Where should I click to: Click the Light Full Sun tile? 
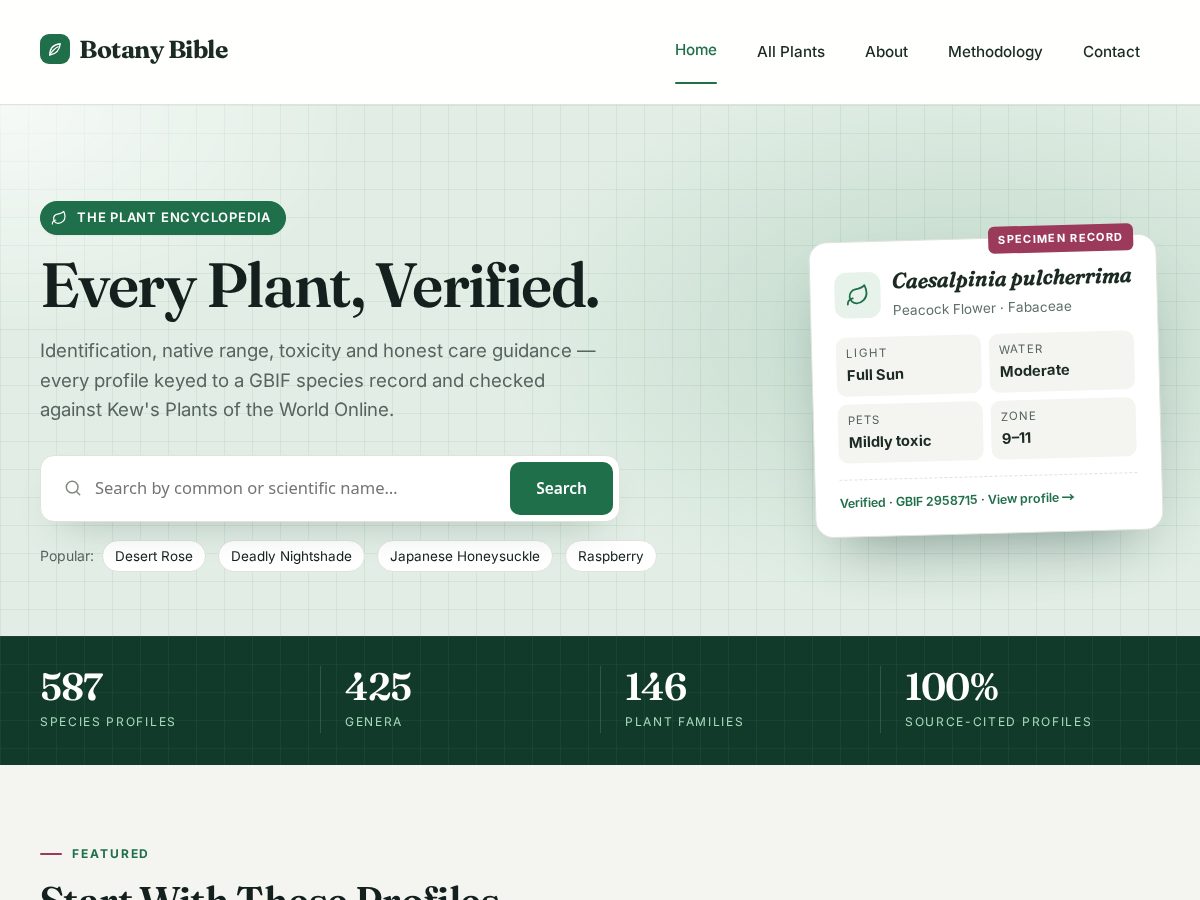click(x=909, y=365)
